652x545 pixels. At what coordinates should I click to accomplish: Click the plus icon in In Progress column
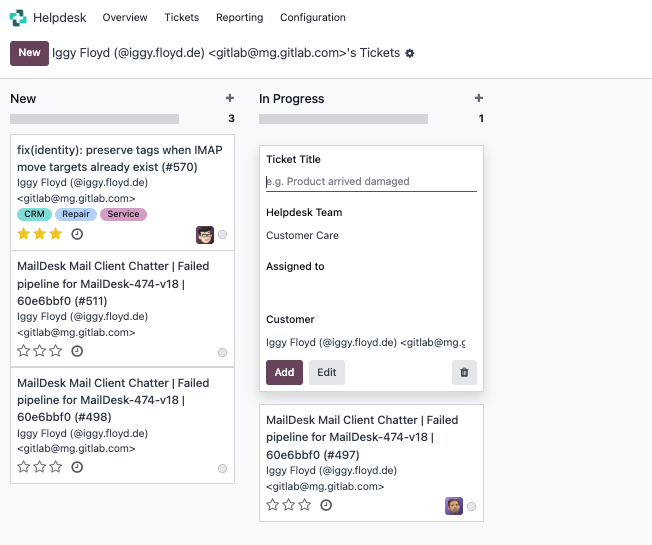click(x=479, y=98)
